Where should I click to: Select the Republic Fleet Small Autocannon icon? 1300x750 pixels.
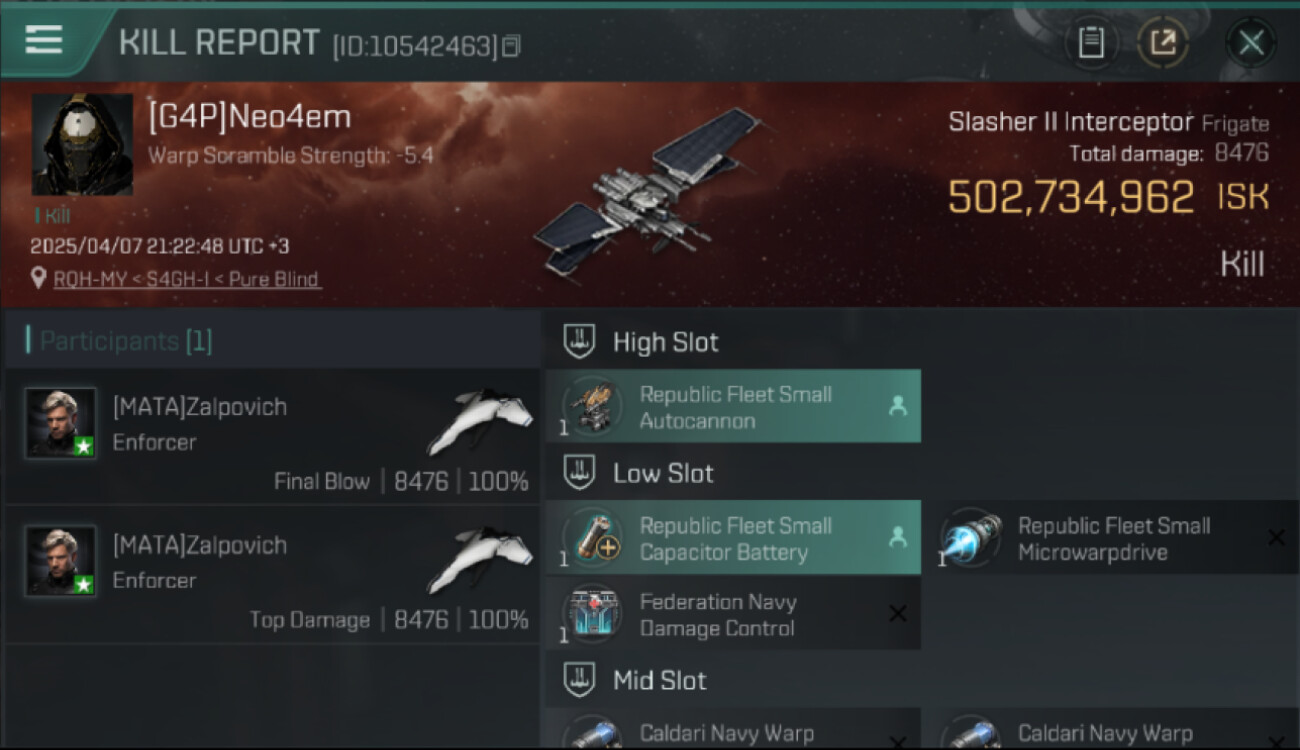tap(591, 407)
